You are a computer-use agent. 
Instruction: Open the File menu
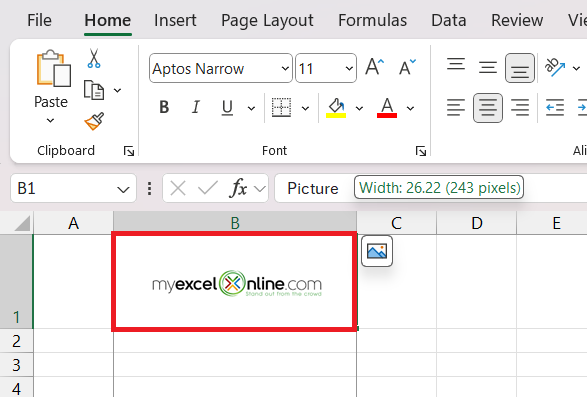point(39,20)
